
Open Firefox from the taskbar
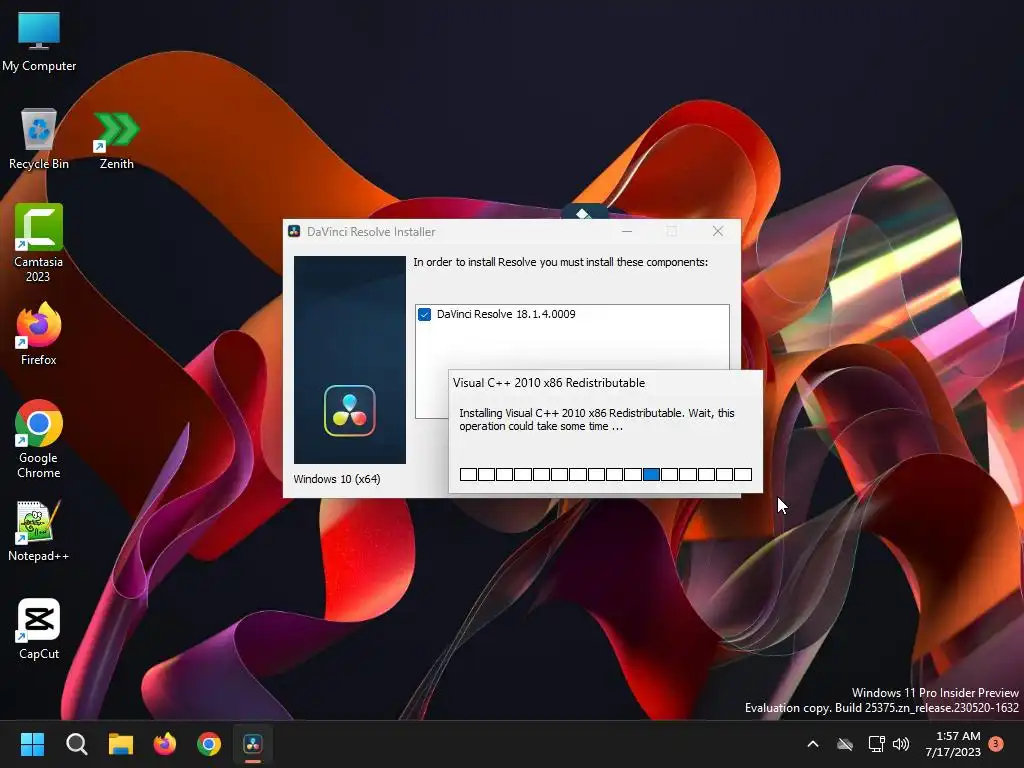tap(165, 744)
